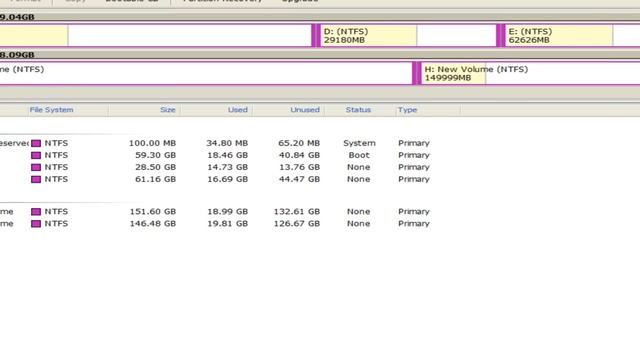Select the 44.47 GB unused value
This screenshot has width=640, height=360.
(x=299, y=179)
